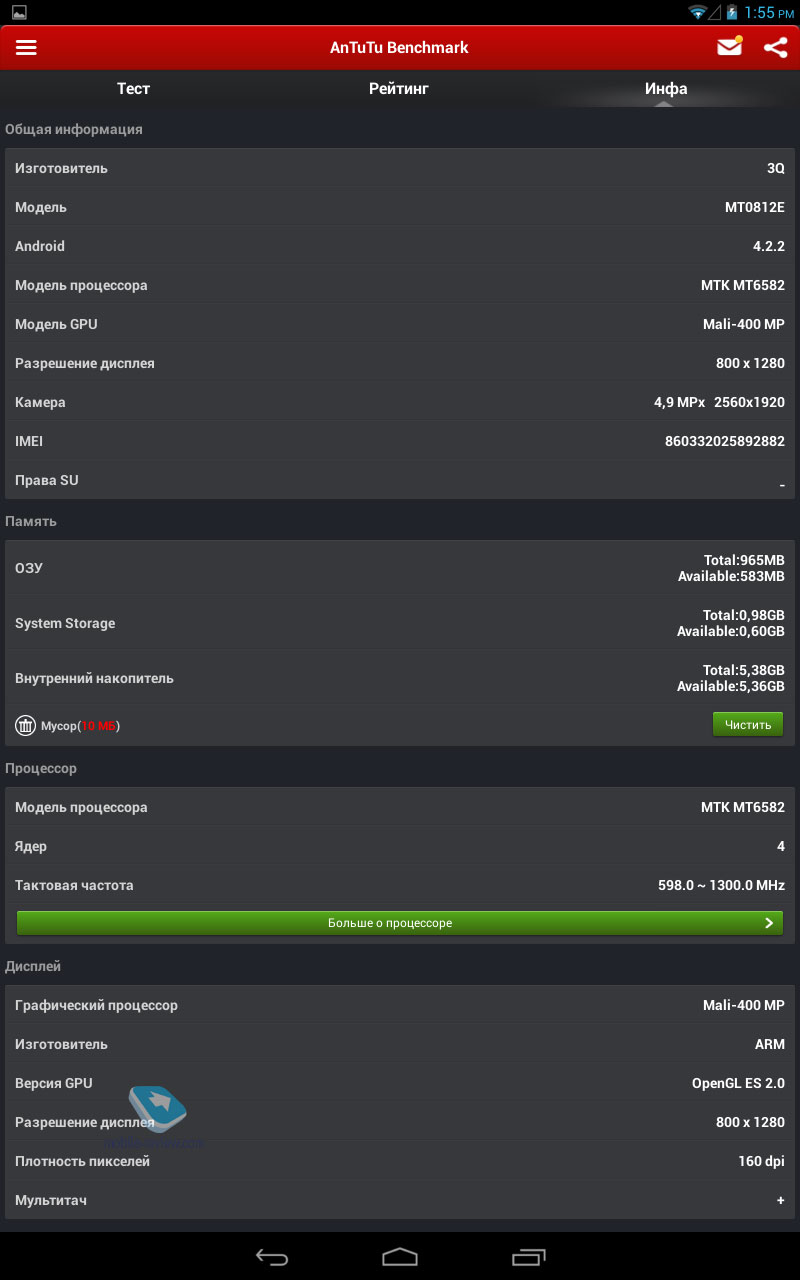Click the green Чистить button
The image size is (800, 1280).
pos(748,725)
